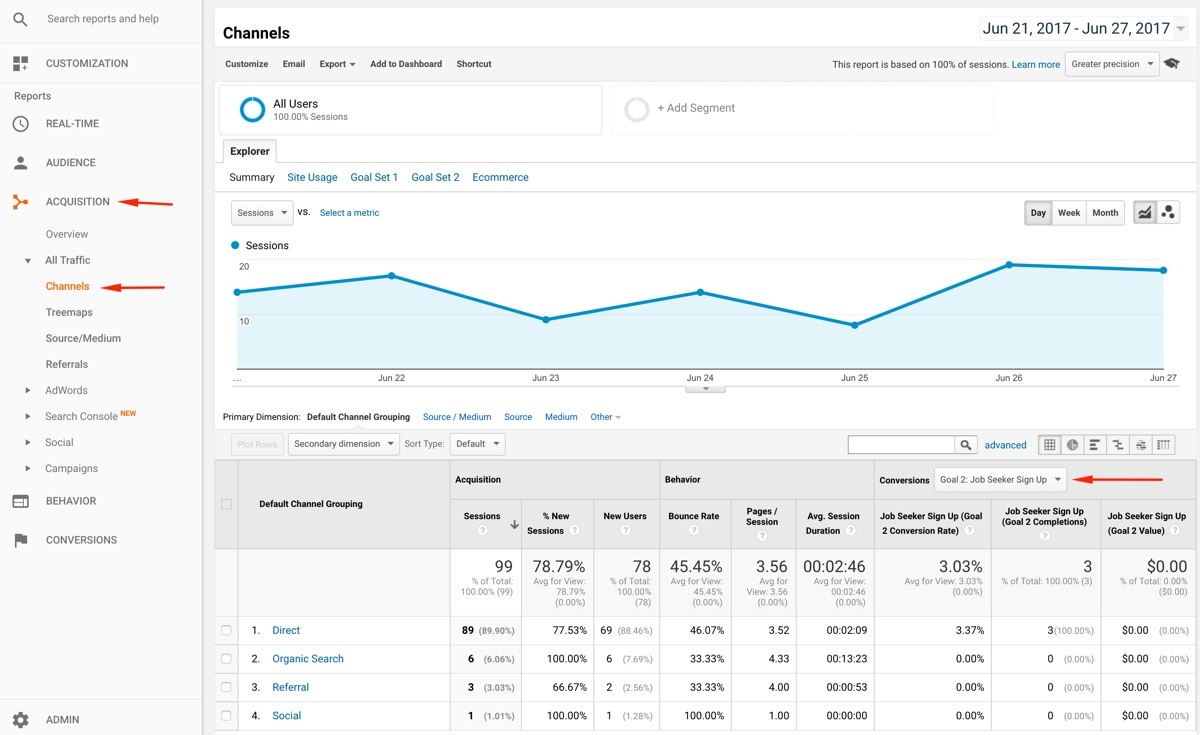Check the select-all checkbox in table header
1200x735 pixels.
point(226,504)
